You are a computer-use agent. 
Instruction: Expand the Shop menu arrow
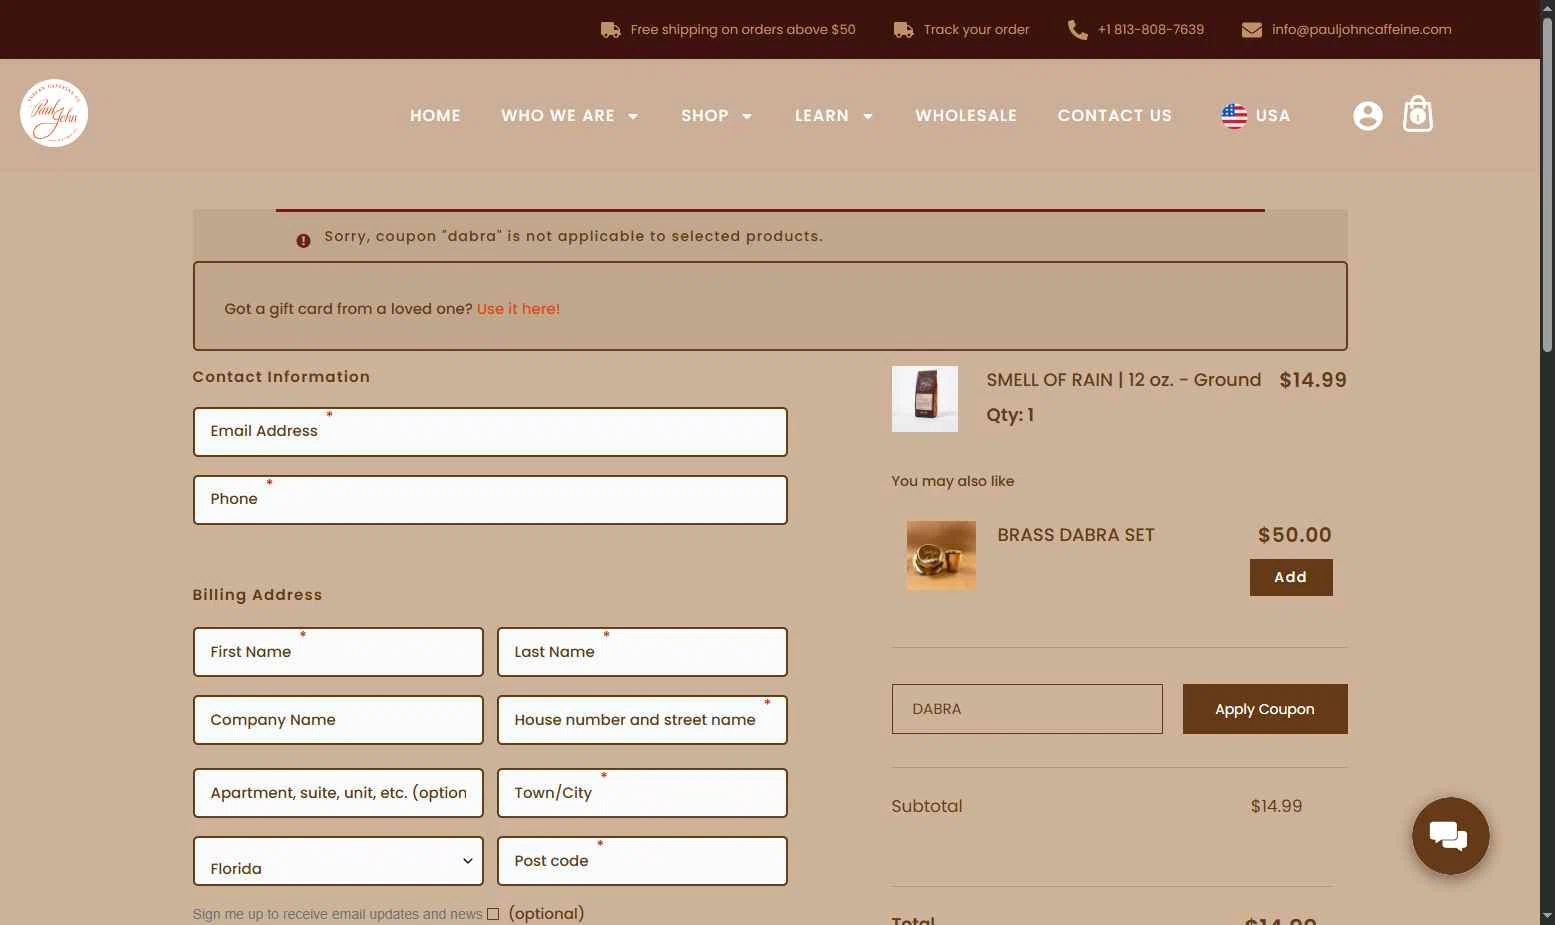746,117
